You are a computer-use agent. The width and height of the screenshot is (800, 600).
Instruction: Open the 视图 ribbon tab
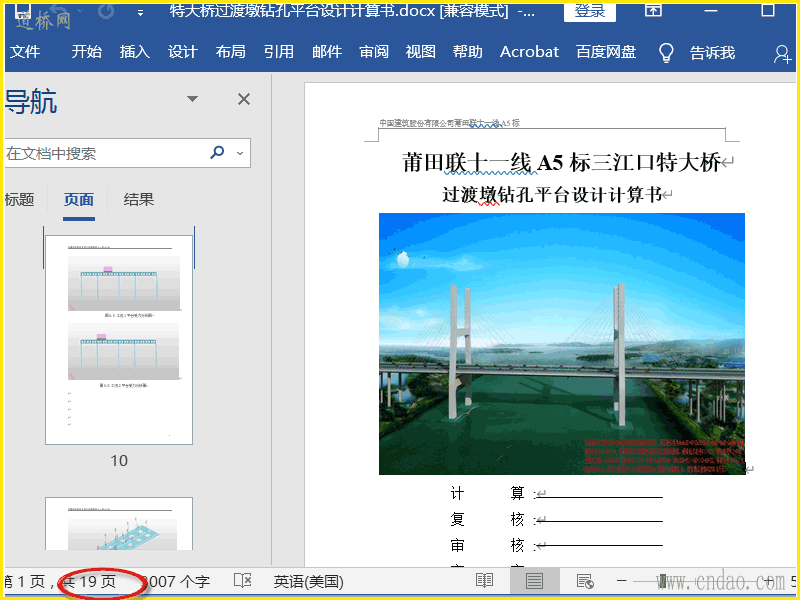click(420, 52)
